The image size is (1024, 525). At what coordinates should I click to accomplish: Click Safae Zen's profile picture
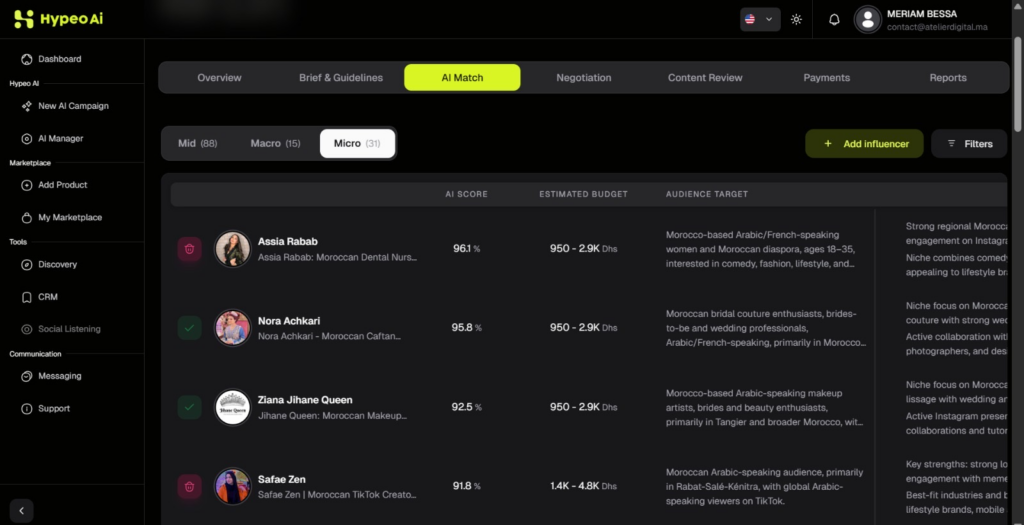[232, 486]
